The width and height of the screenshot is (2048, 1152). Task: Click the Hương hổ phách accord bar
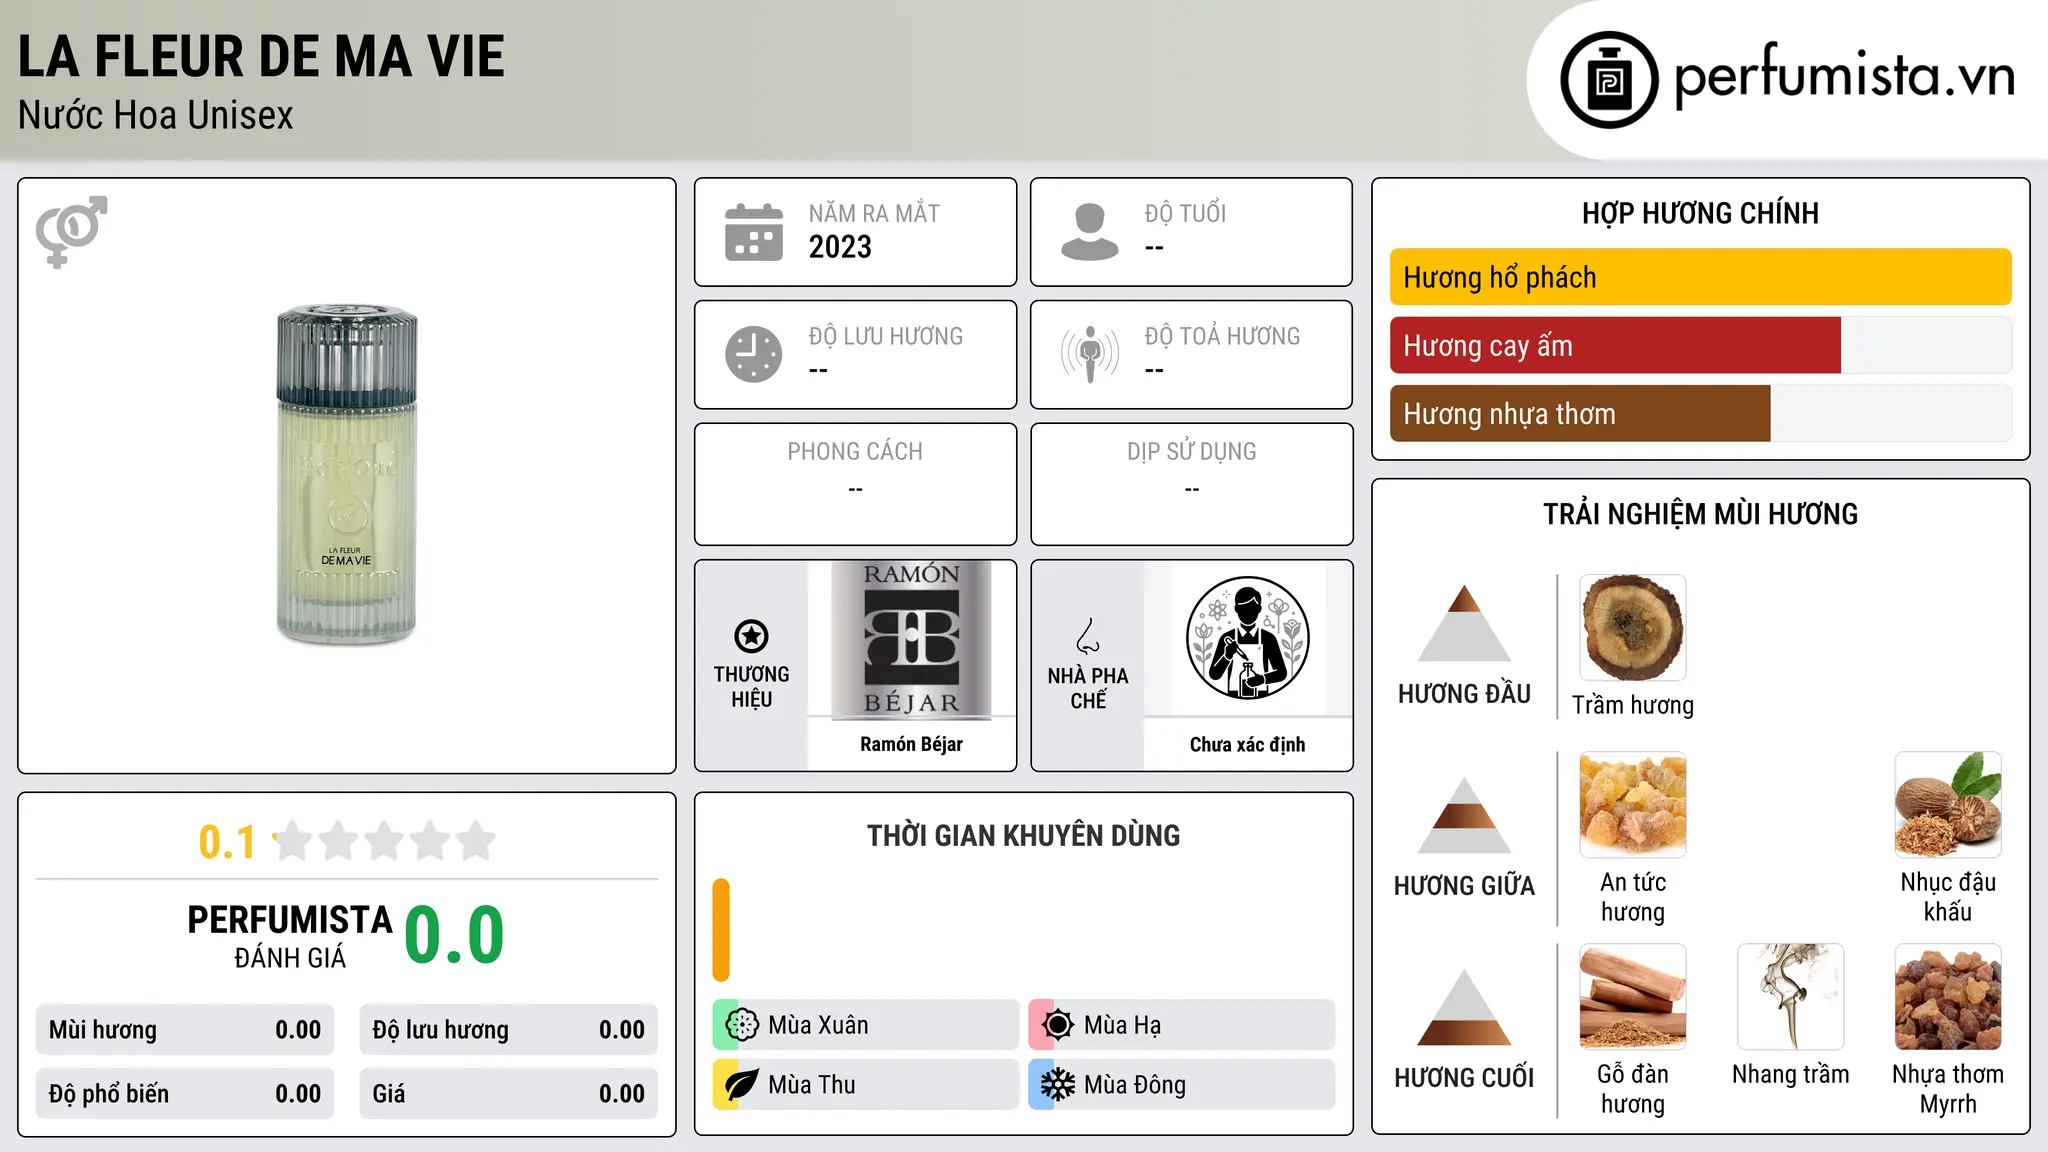click(1701, 277)
